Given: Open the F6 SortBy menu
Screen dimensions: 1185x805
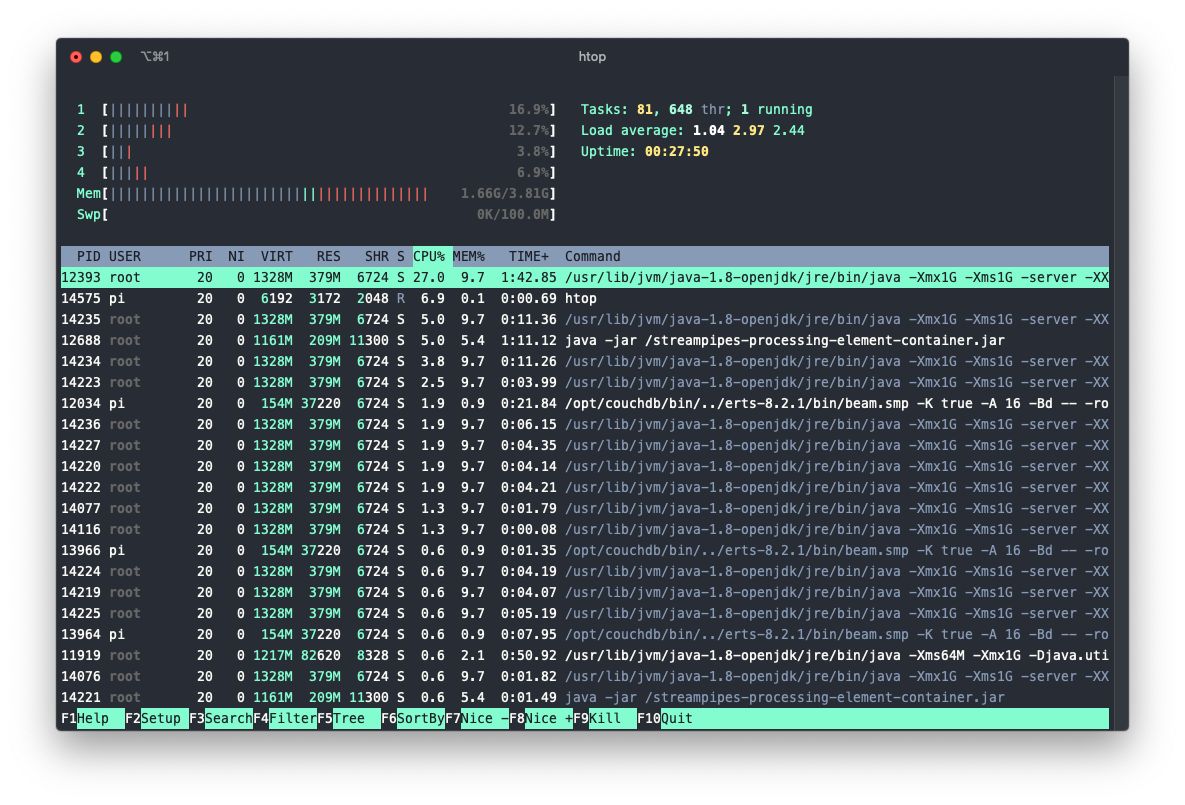Looking at the screenshot, I should click(x=412, y=718).
